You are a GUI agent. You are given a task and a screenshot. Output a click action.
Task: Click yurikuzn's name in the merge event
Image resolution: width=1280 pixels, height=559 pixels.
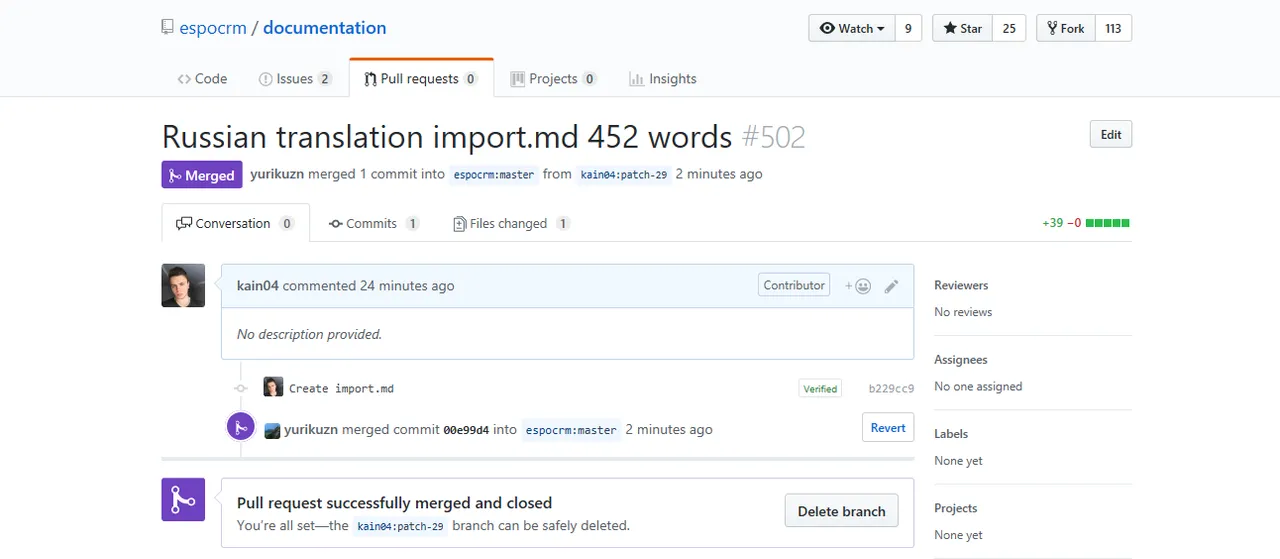[311, 430]
